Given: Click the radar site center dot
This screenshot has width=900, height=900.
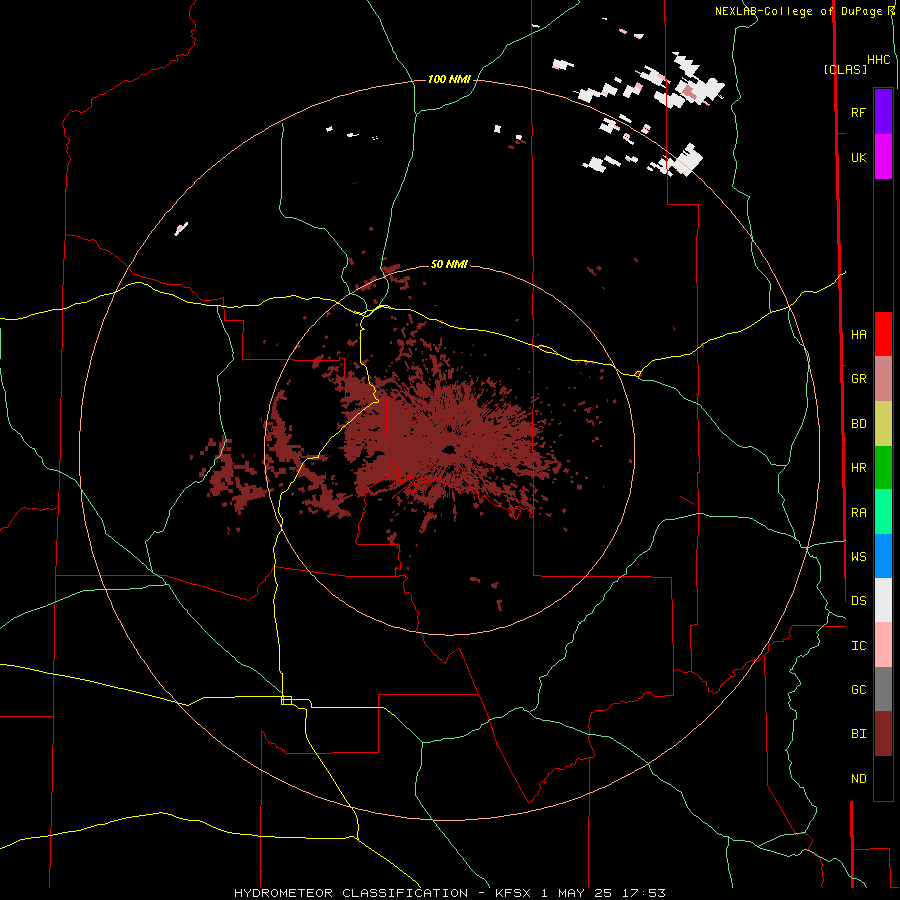Looking at the screenshot, I should point(449,449).
